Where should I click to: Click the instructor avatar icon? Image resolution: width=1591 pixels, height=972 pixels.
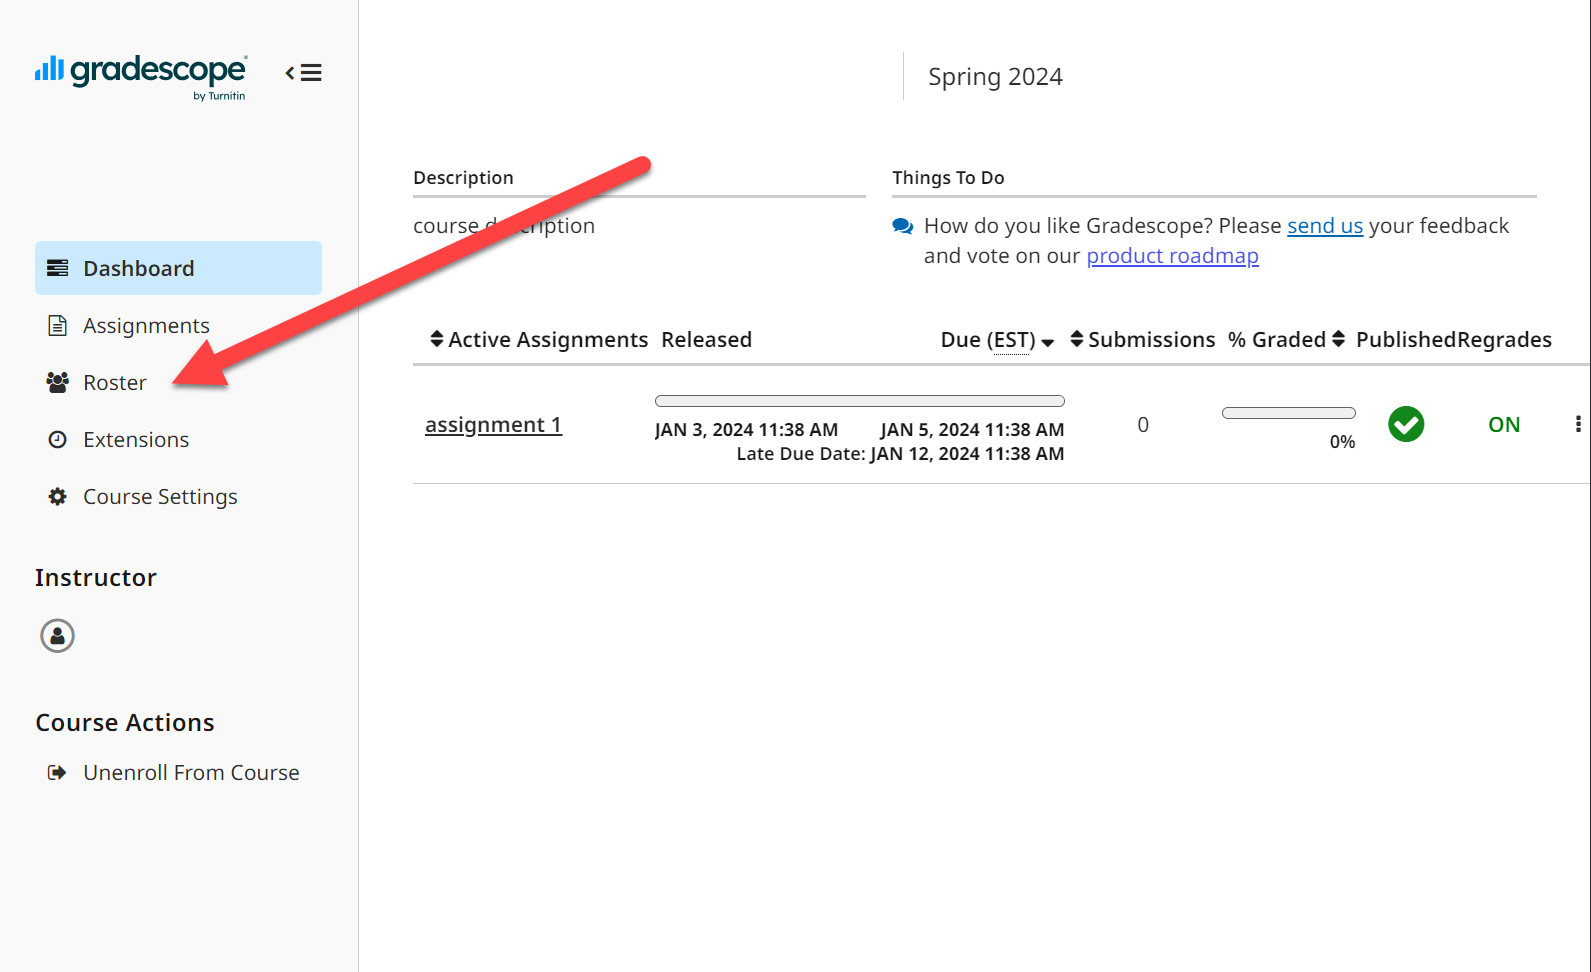coord(57,635)
